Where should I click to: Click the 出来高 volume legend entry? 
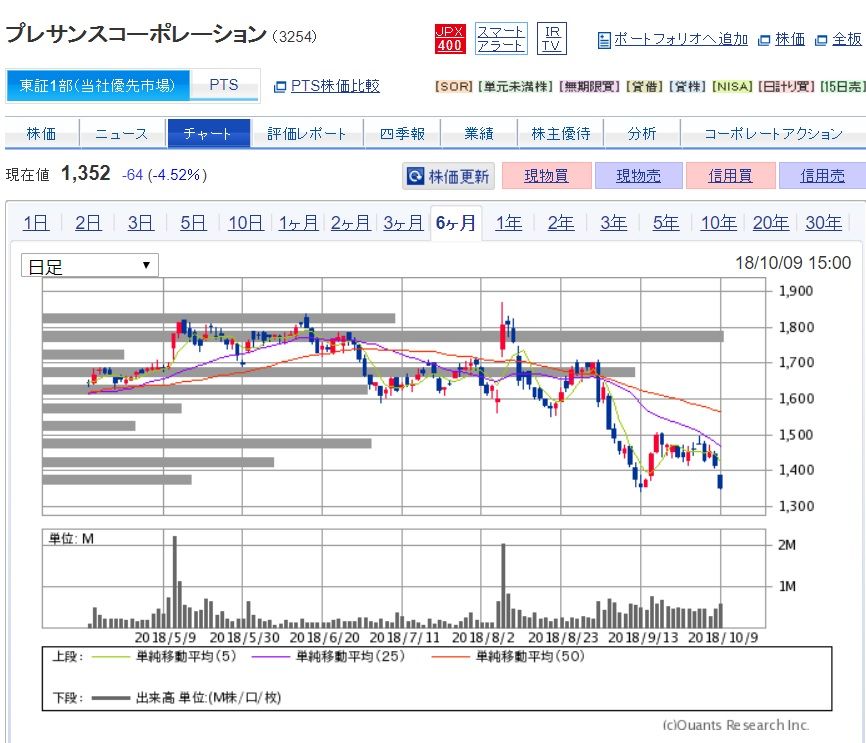coord(187,698)
